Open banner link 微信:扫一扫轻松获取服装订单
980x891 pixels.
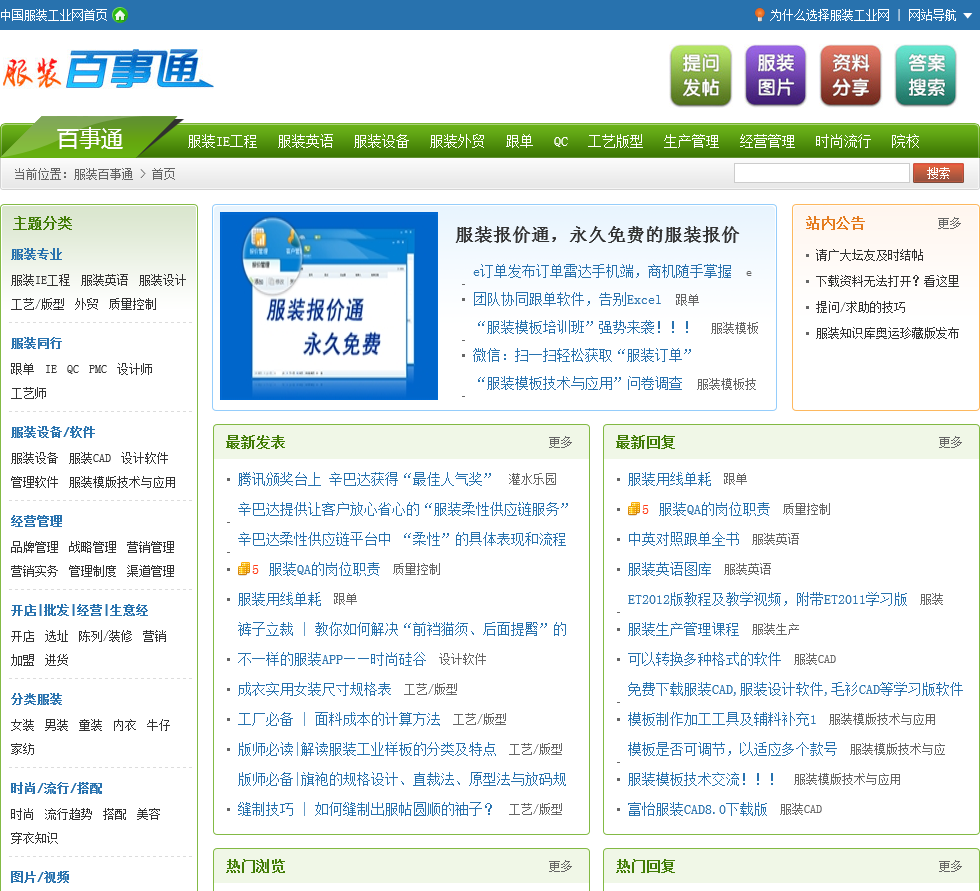582,356
